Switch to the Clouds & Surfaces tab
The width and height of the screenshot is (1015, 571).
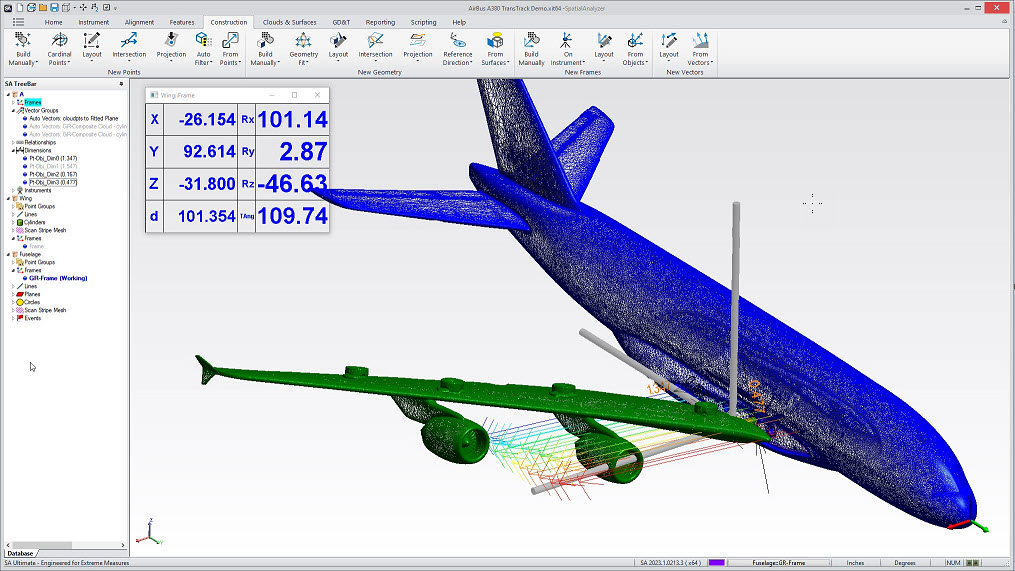click(289, 22)
